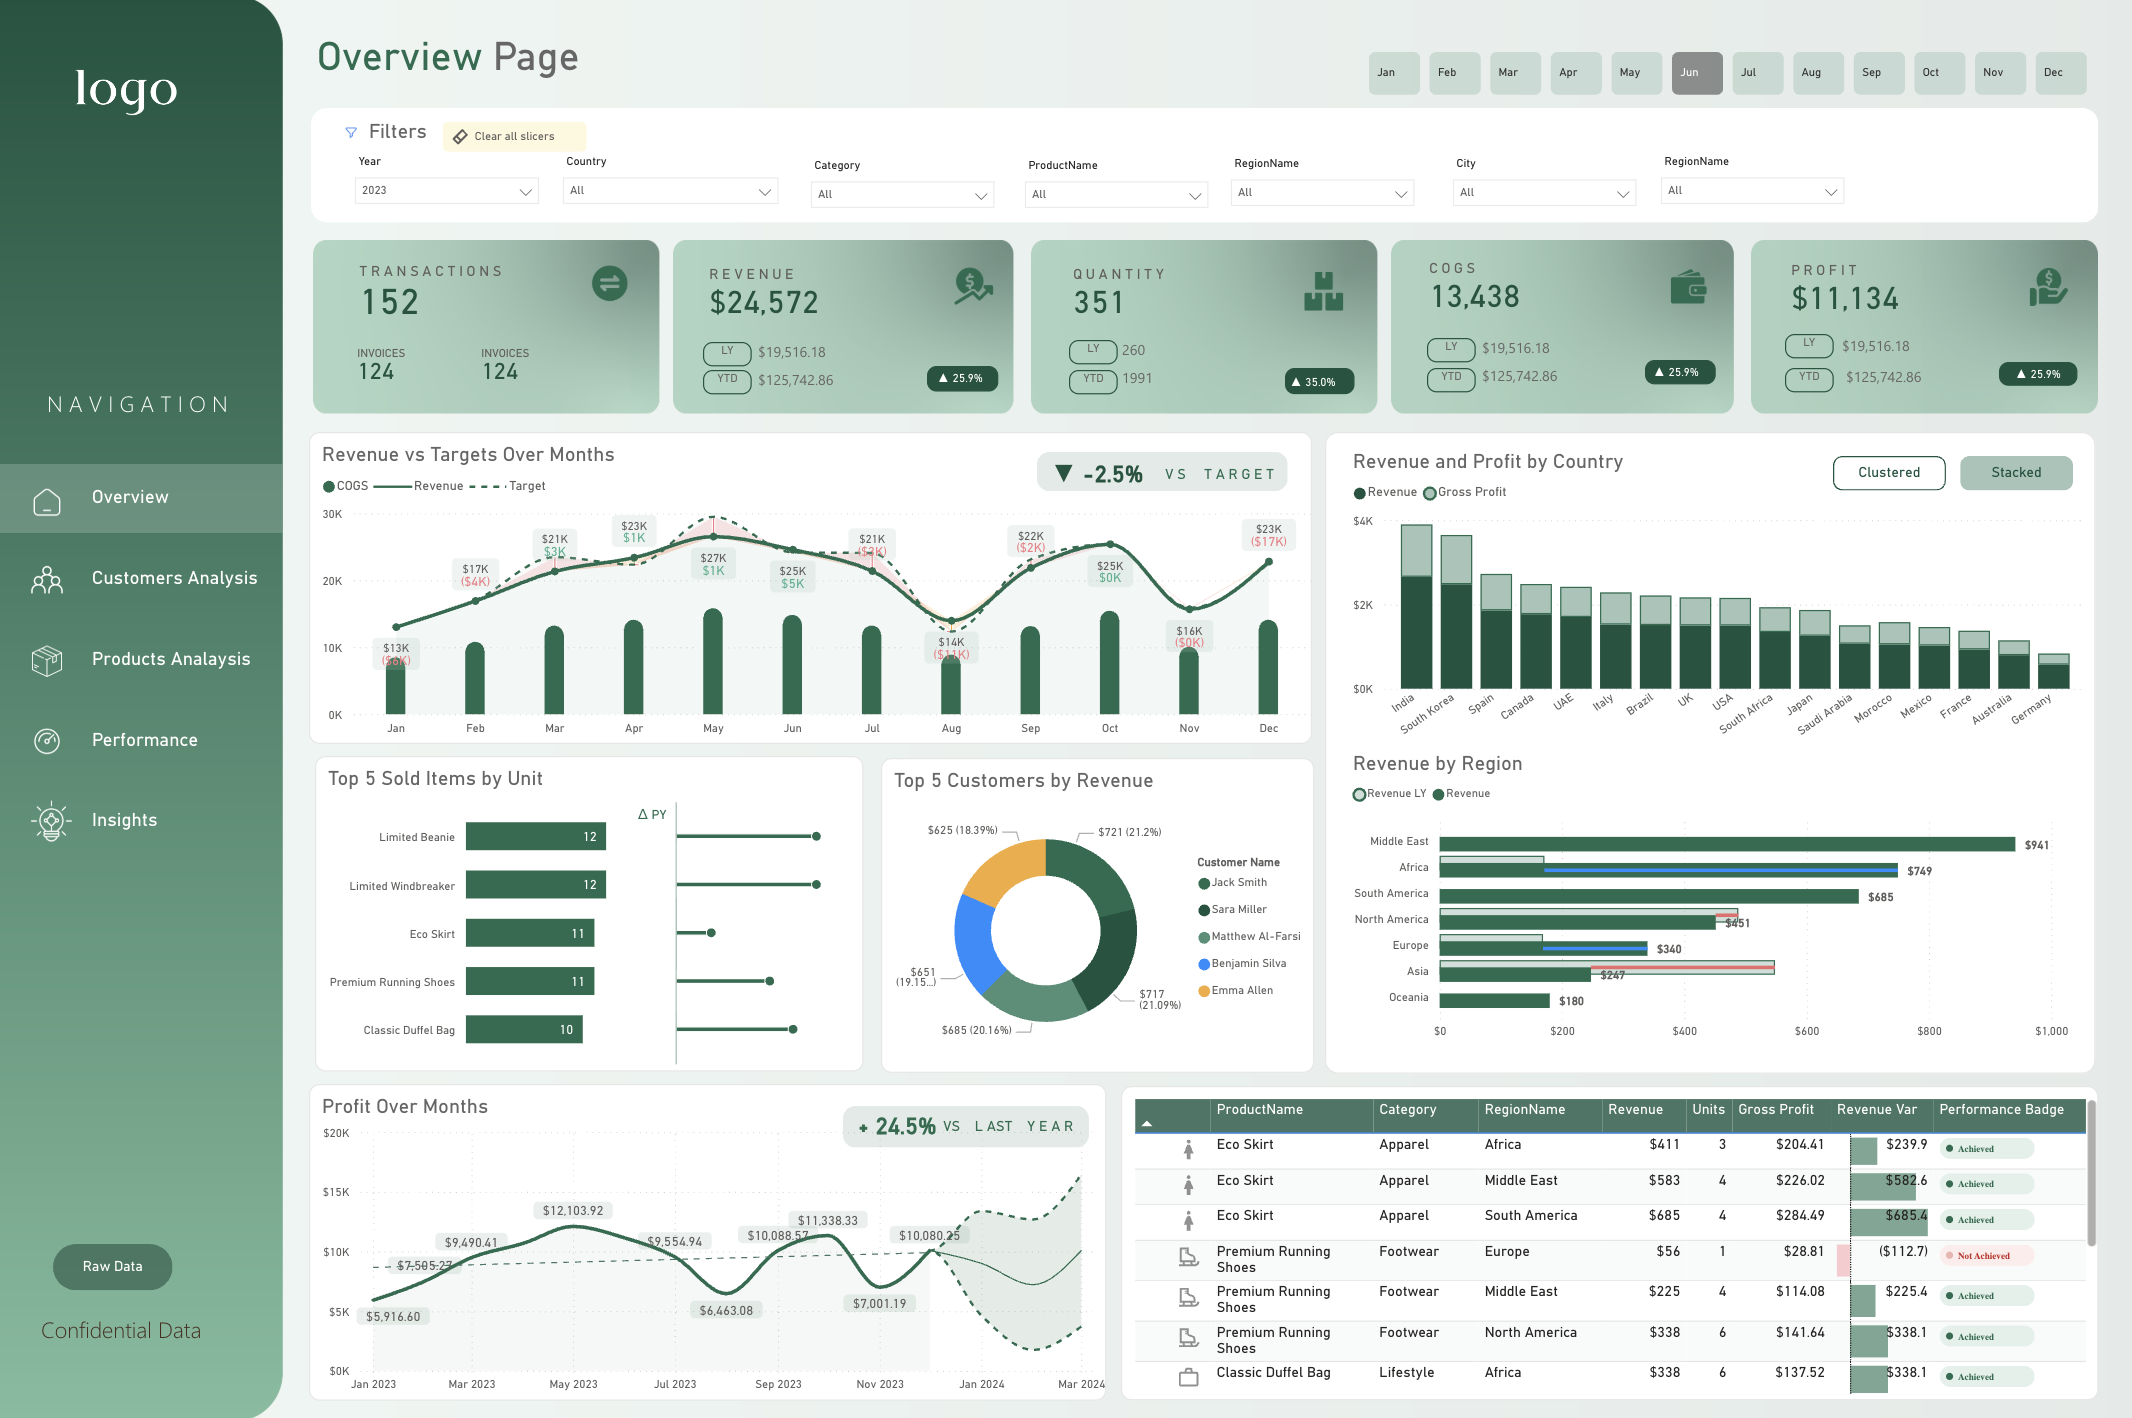Click the shoe icon in Premium Running Shoes Middle East row

(x=1189, y=1298)
